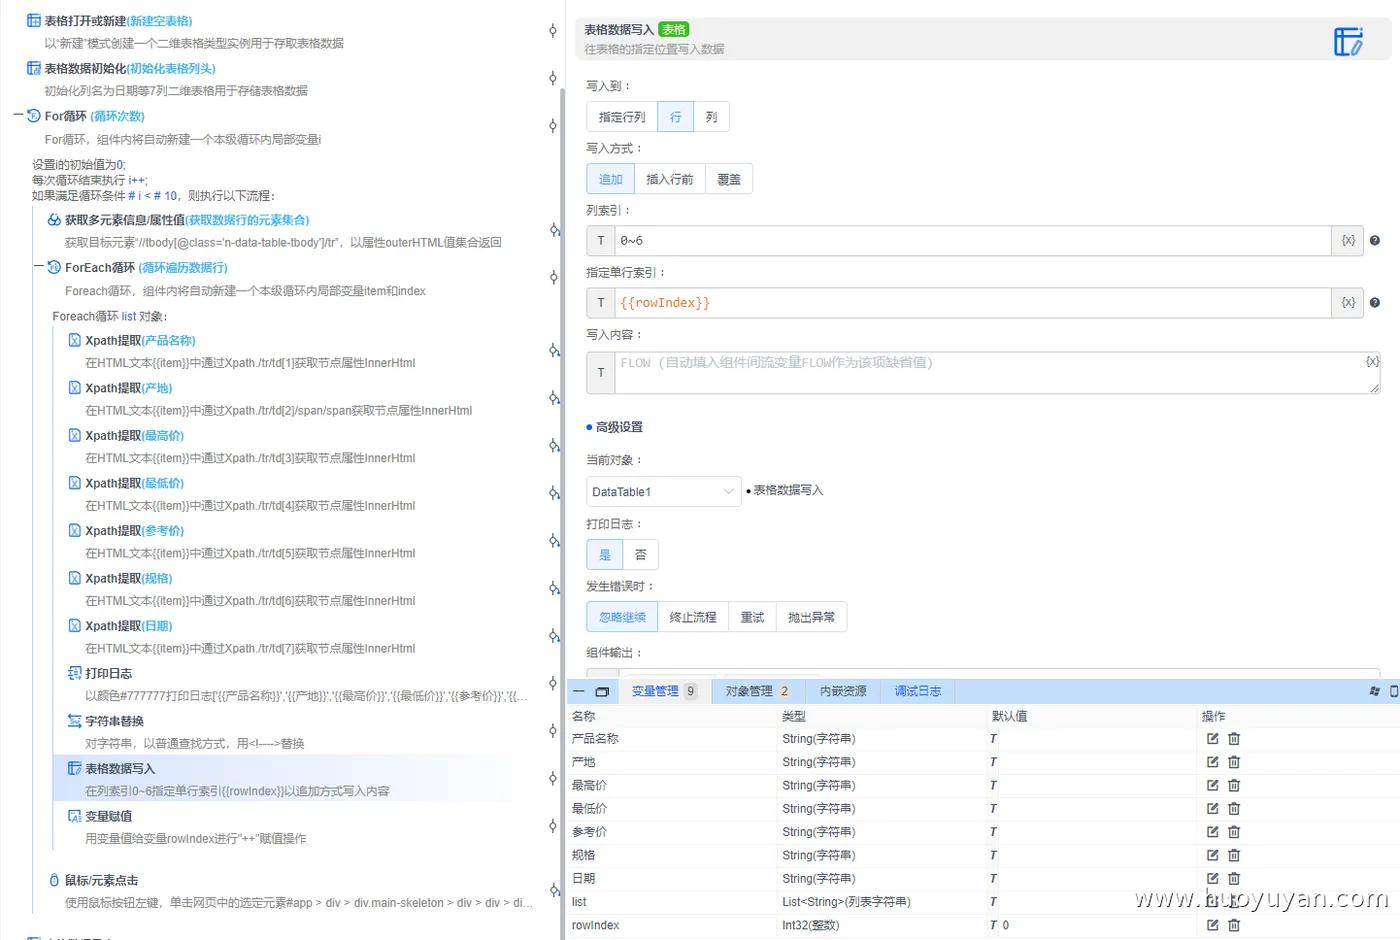The image size is (1400, 940).
Task: Open variable picker for 指定单行索引 field
Action: click(x=1348, y=303)
